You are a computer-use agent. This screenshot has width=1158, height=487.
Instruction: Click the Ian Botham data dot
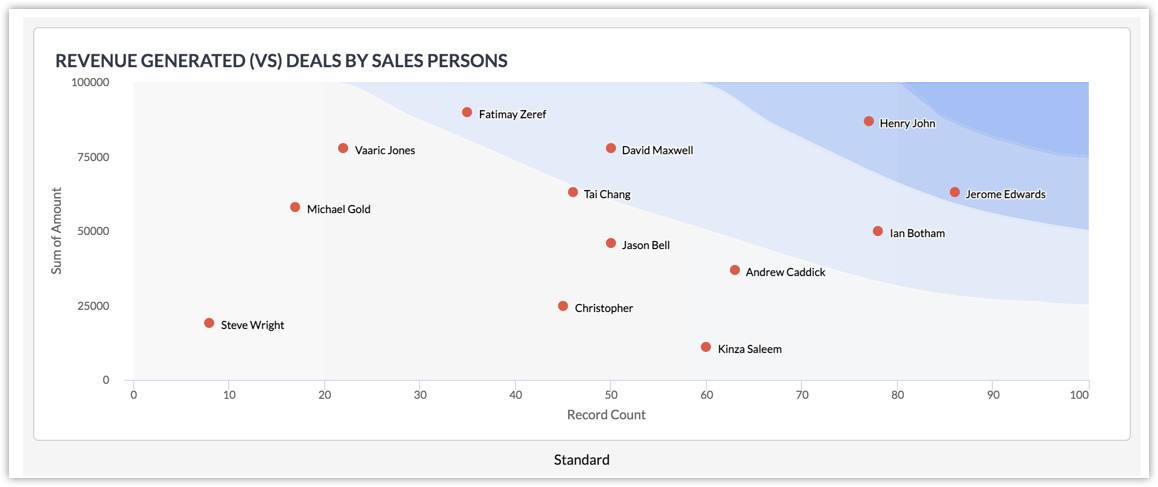click(878, 231)
